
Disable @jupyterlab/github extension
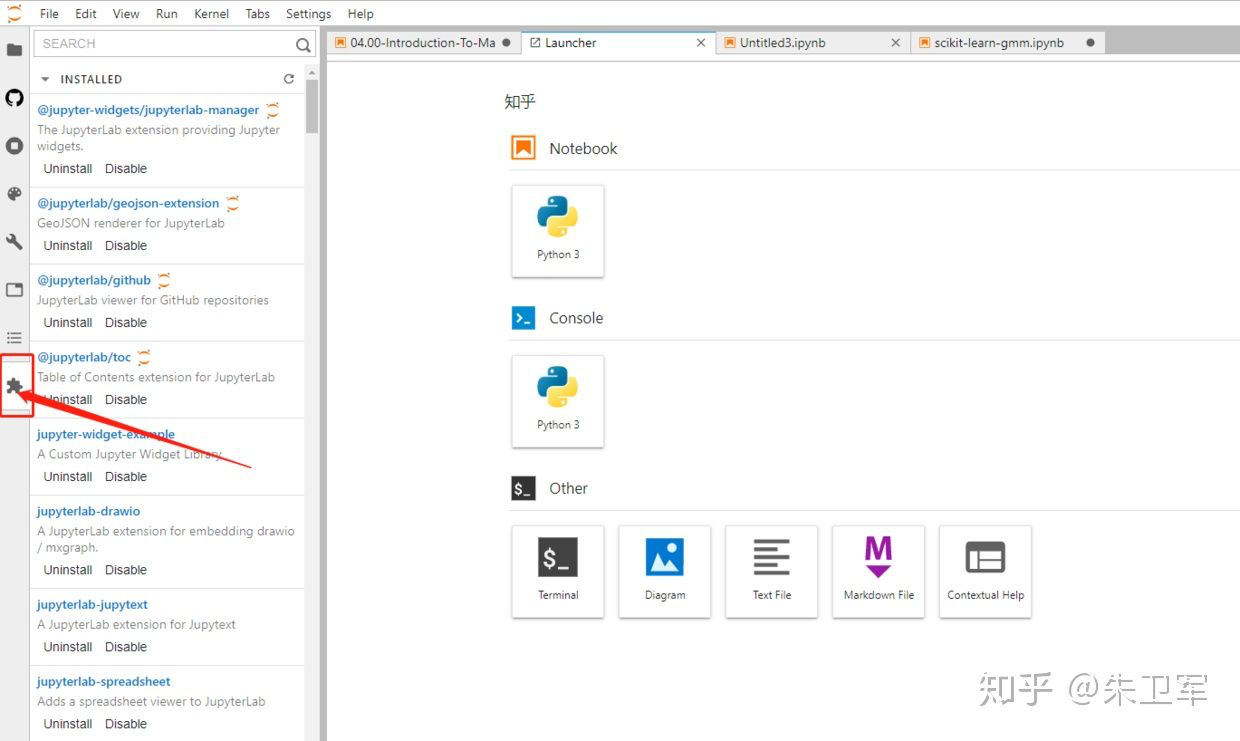coord(126,323)
